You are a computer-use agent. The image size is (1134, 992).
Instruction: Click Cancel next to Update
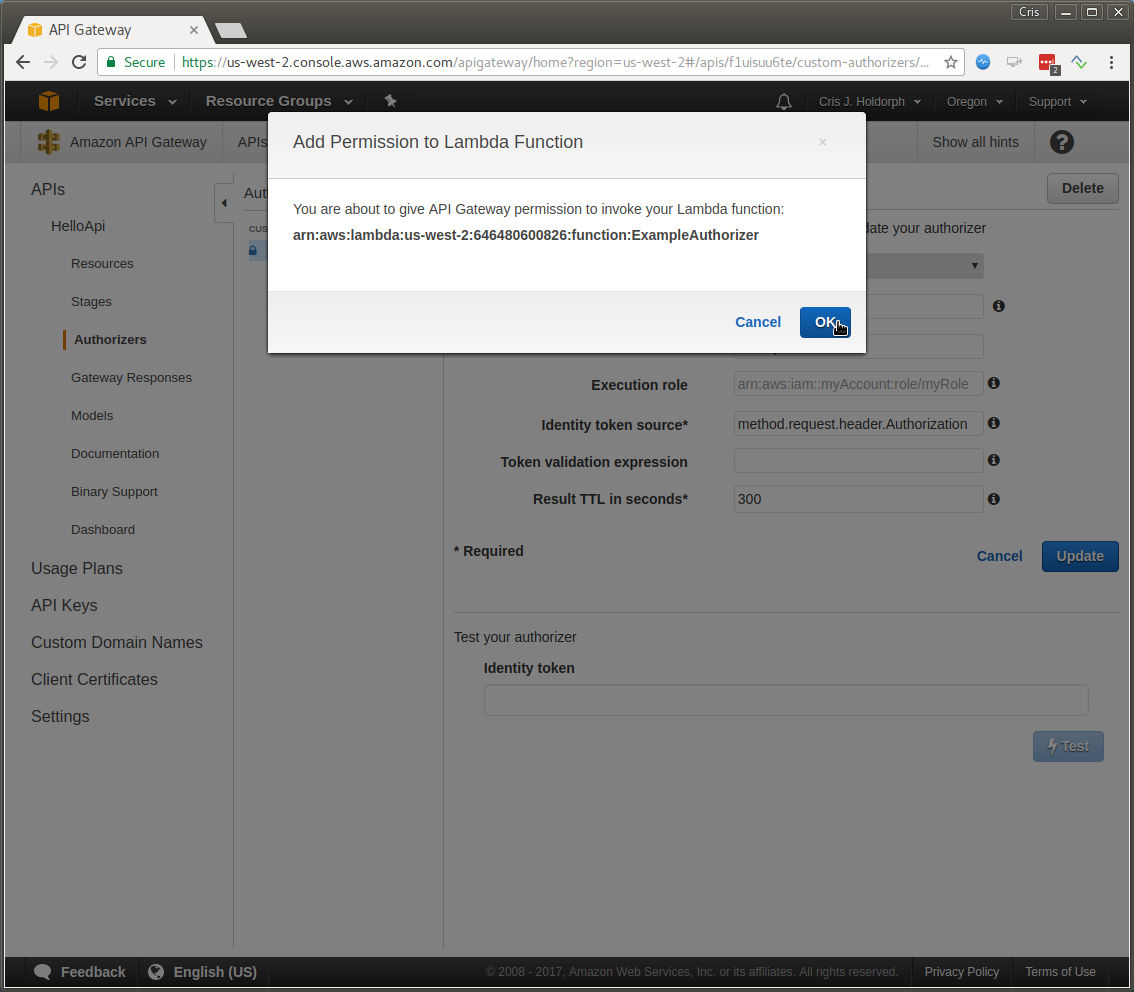[999, 556]
